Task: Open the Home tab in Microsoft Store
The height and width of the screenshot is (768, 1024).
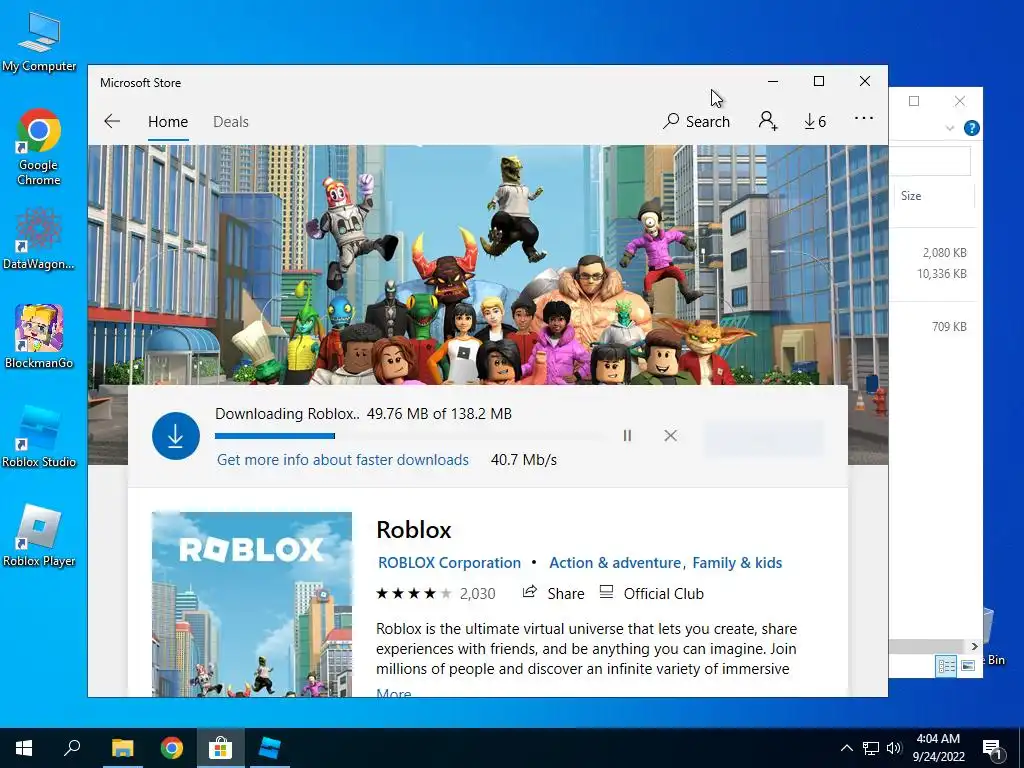Action: click(168, 121)
